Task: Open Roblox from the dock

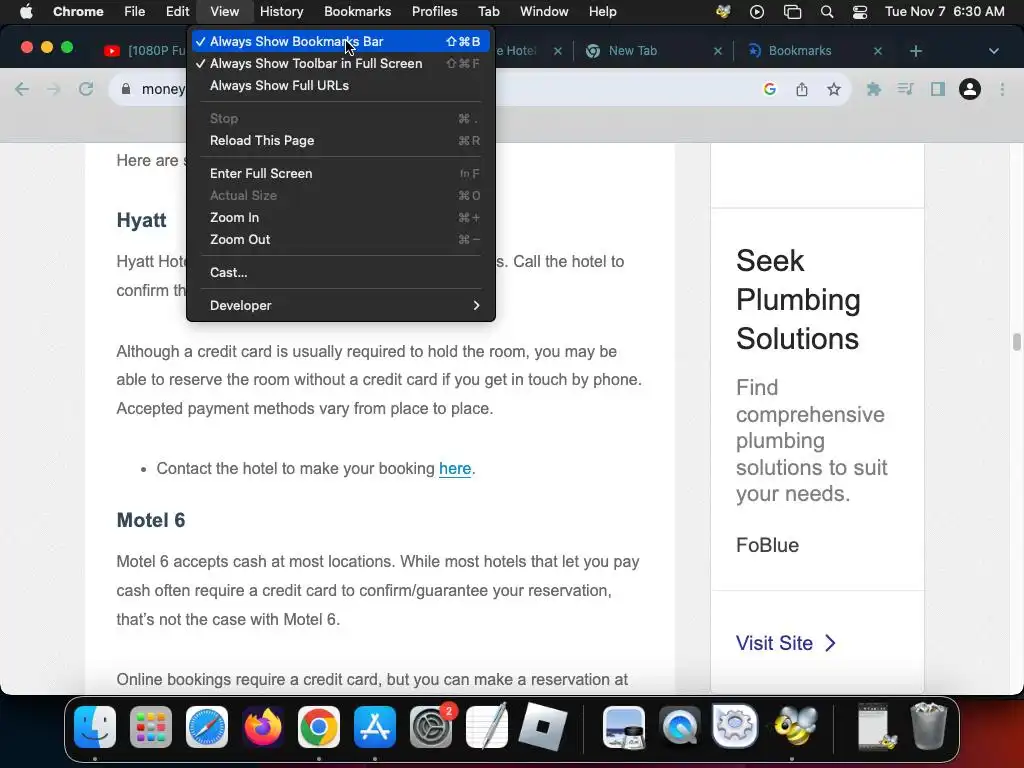Action: pos(543,726)
